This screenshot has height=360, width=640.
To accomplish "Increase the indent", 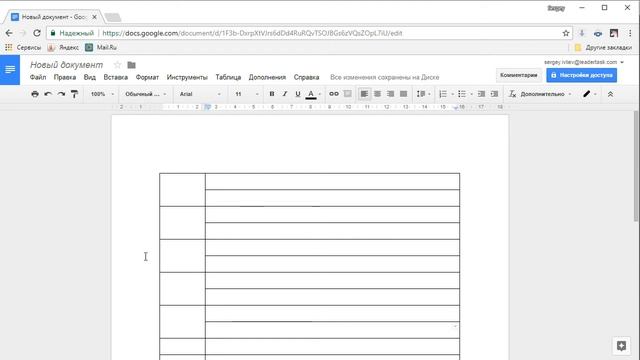I will coord(495,94).
